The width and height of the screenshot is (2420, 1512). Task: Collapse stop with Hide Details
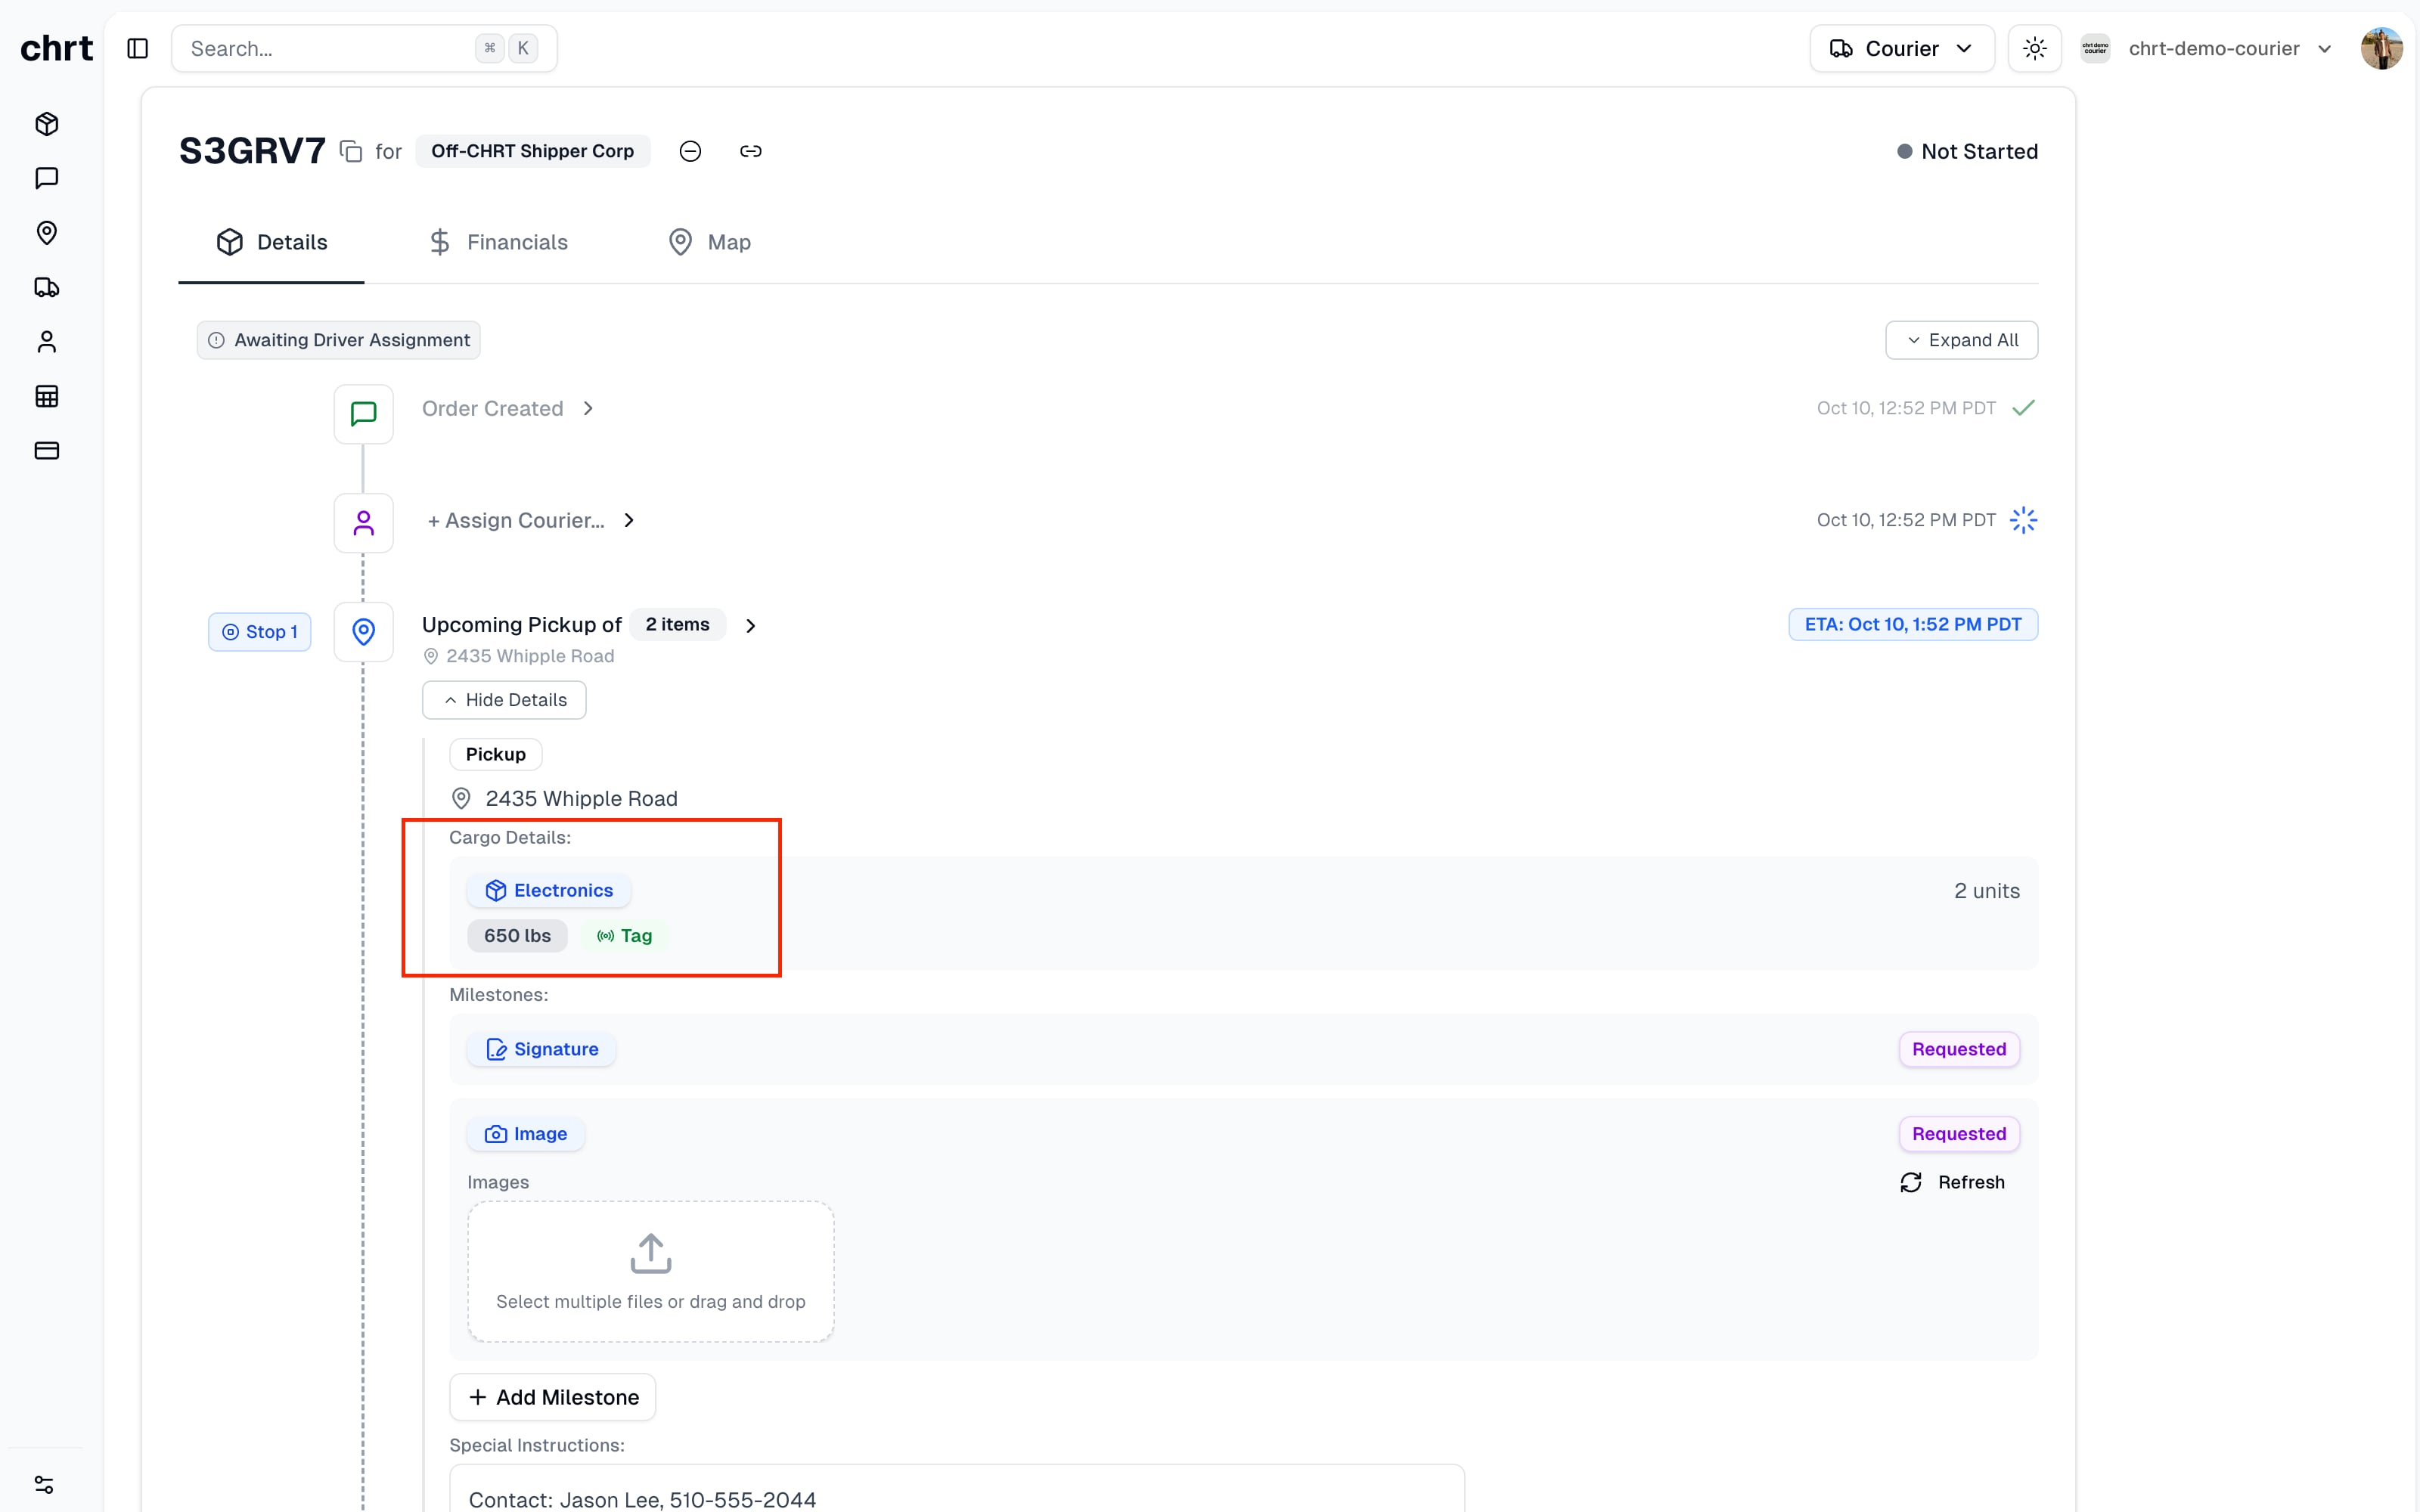[x=504, y=700]
